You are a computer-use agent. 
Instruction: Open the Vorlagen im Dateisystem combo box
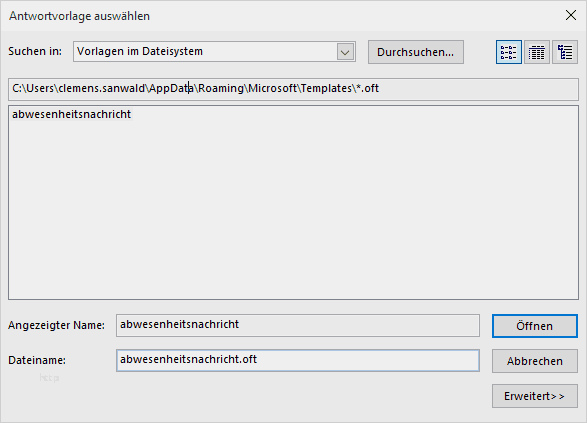pyautogui.click(x=214, y=52)
